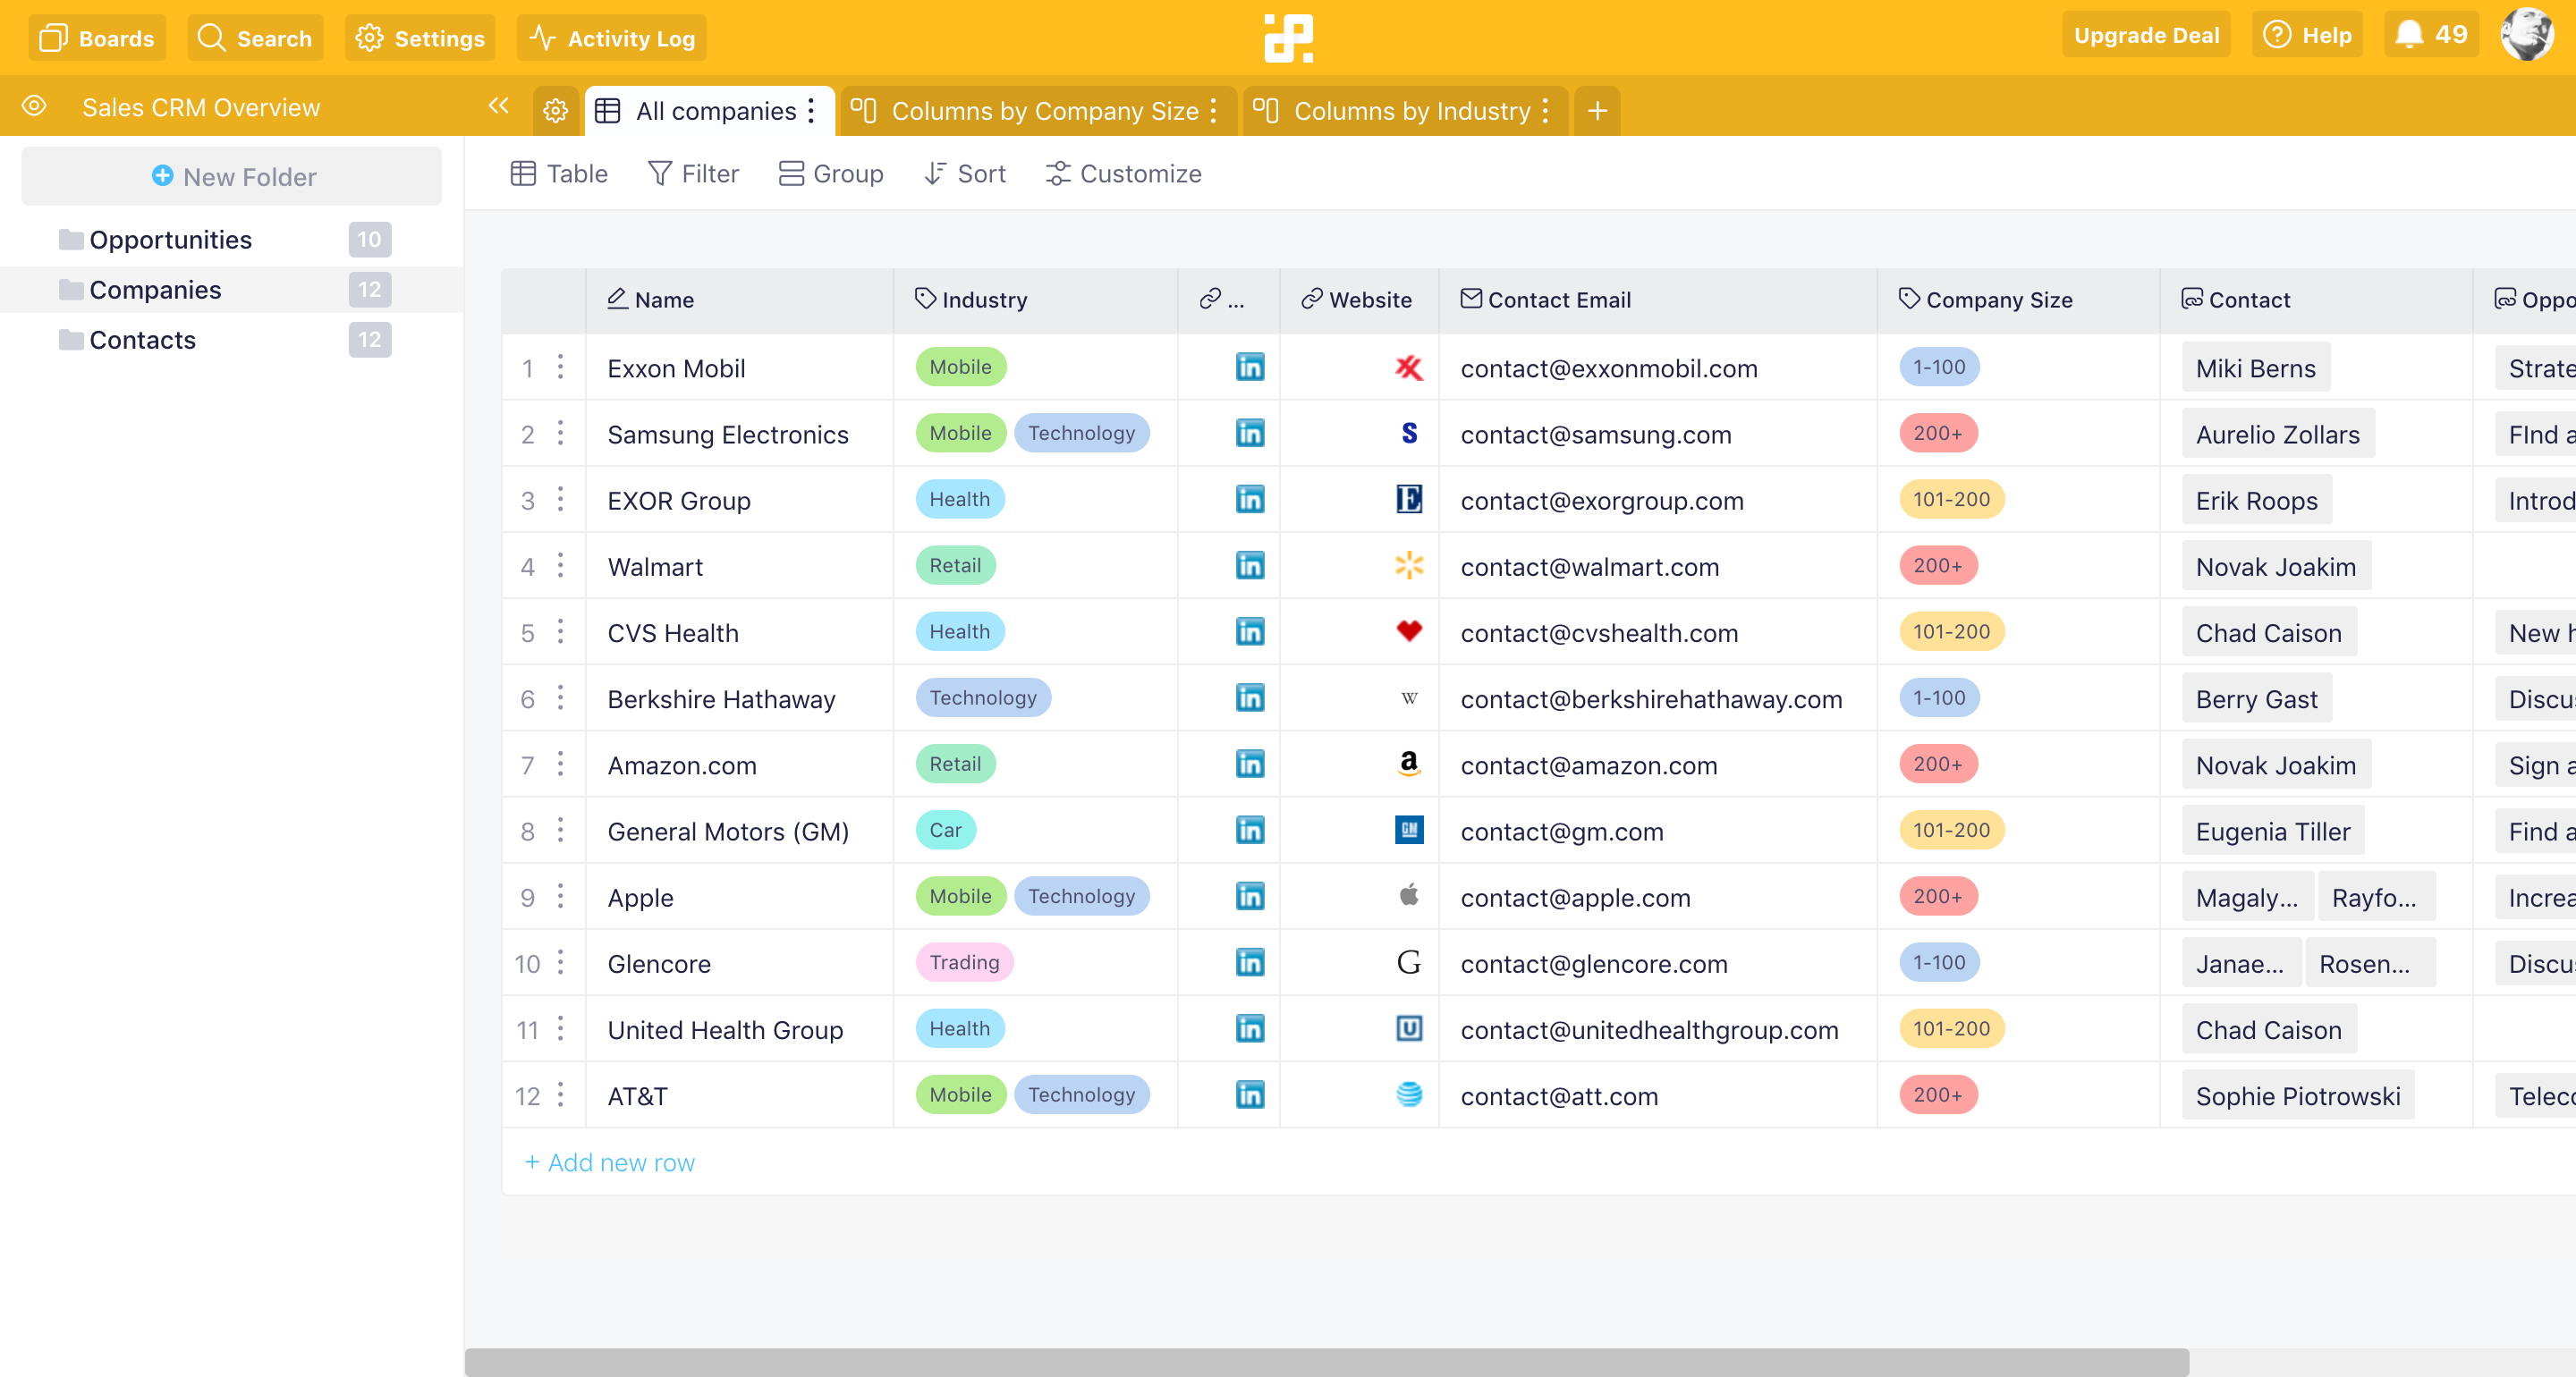Click the Trading tag for Glencore
2576x1377 pixels.
(964, 963)
